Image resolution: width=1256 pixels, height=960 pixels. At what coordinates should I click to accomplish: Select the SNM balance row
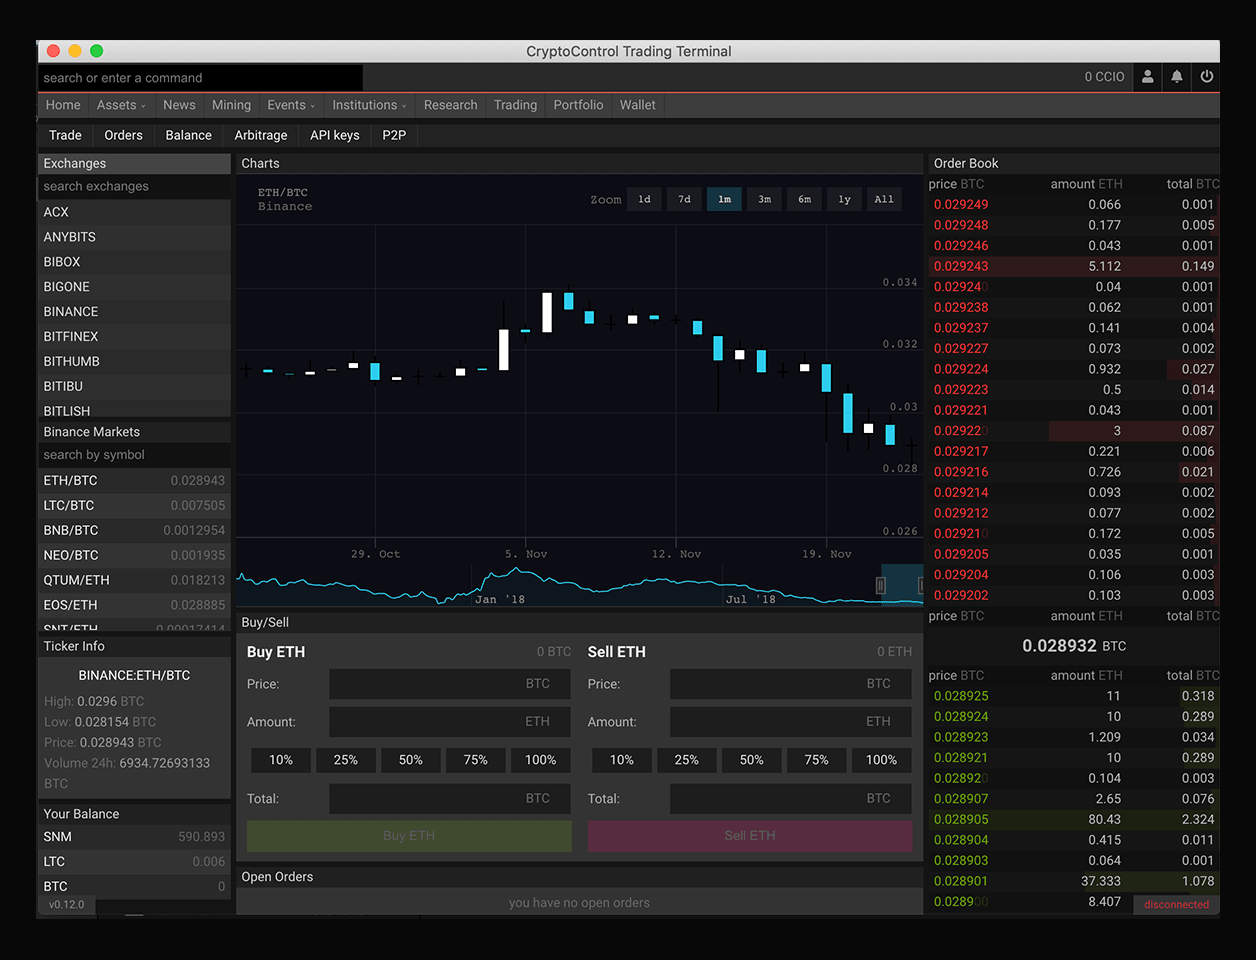pyautogui.click(x=134, y=837)
